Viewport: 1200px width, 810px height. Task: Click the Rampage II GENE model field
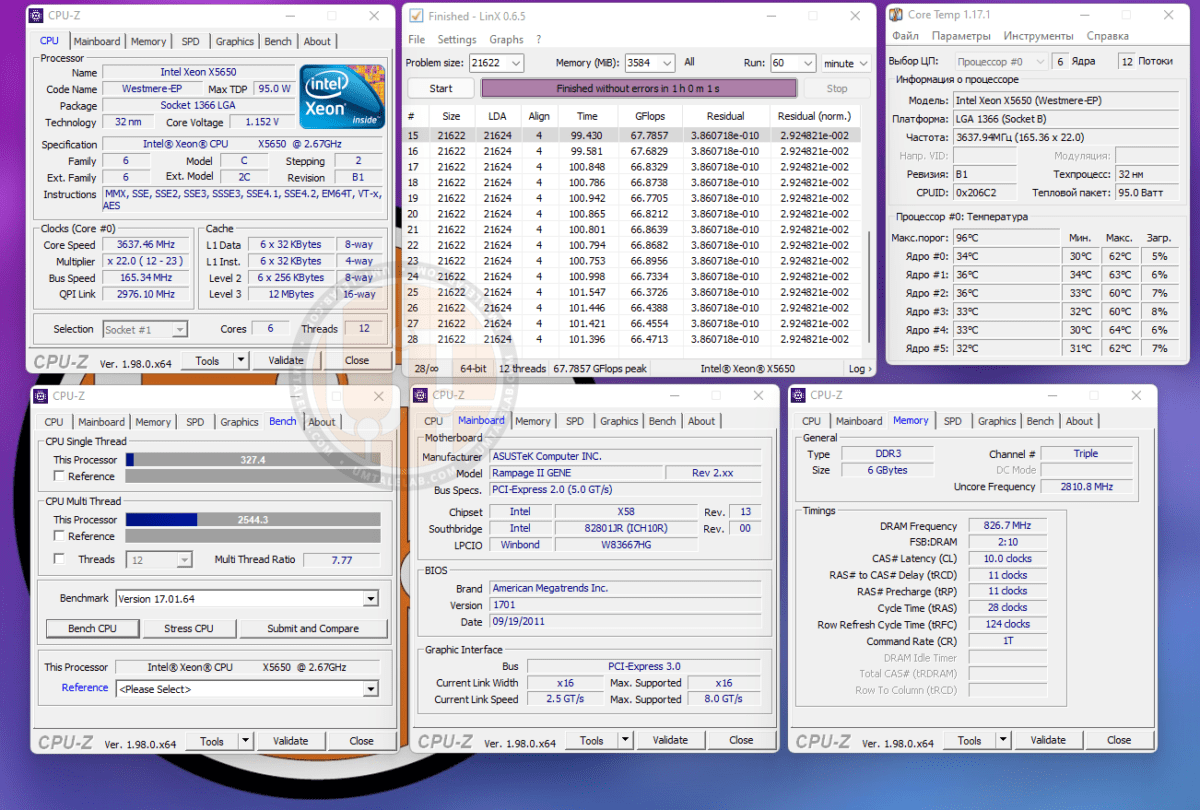[575, 473]
